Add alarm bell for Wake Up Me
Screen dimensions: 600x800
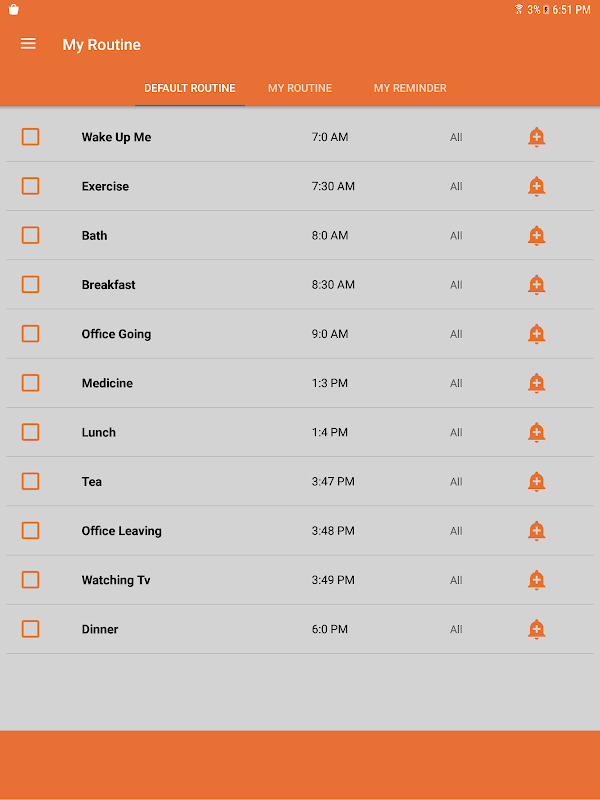pos(536,137)
